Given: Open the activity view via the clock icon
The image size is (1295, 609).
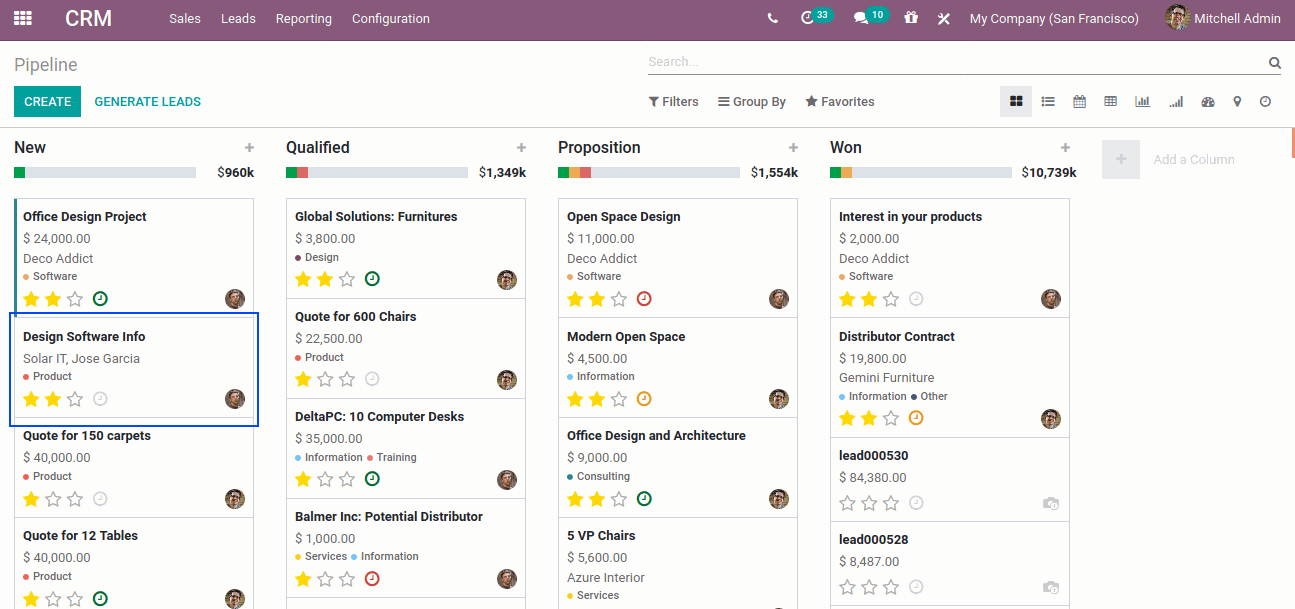Looking at the screenshot, I should (1265, 101).
